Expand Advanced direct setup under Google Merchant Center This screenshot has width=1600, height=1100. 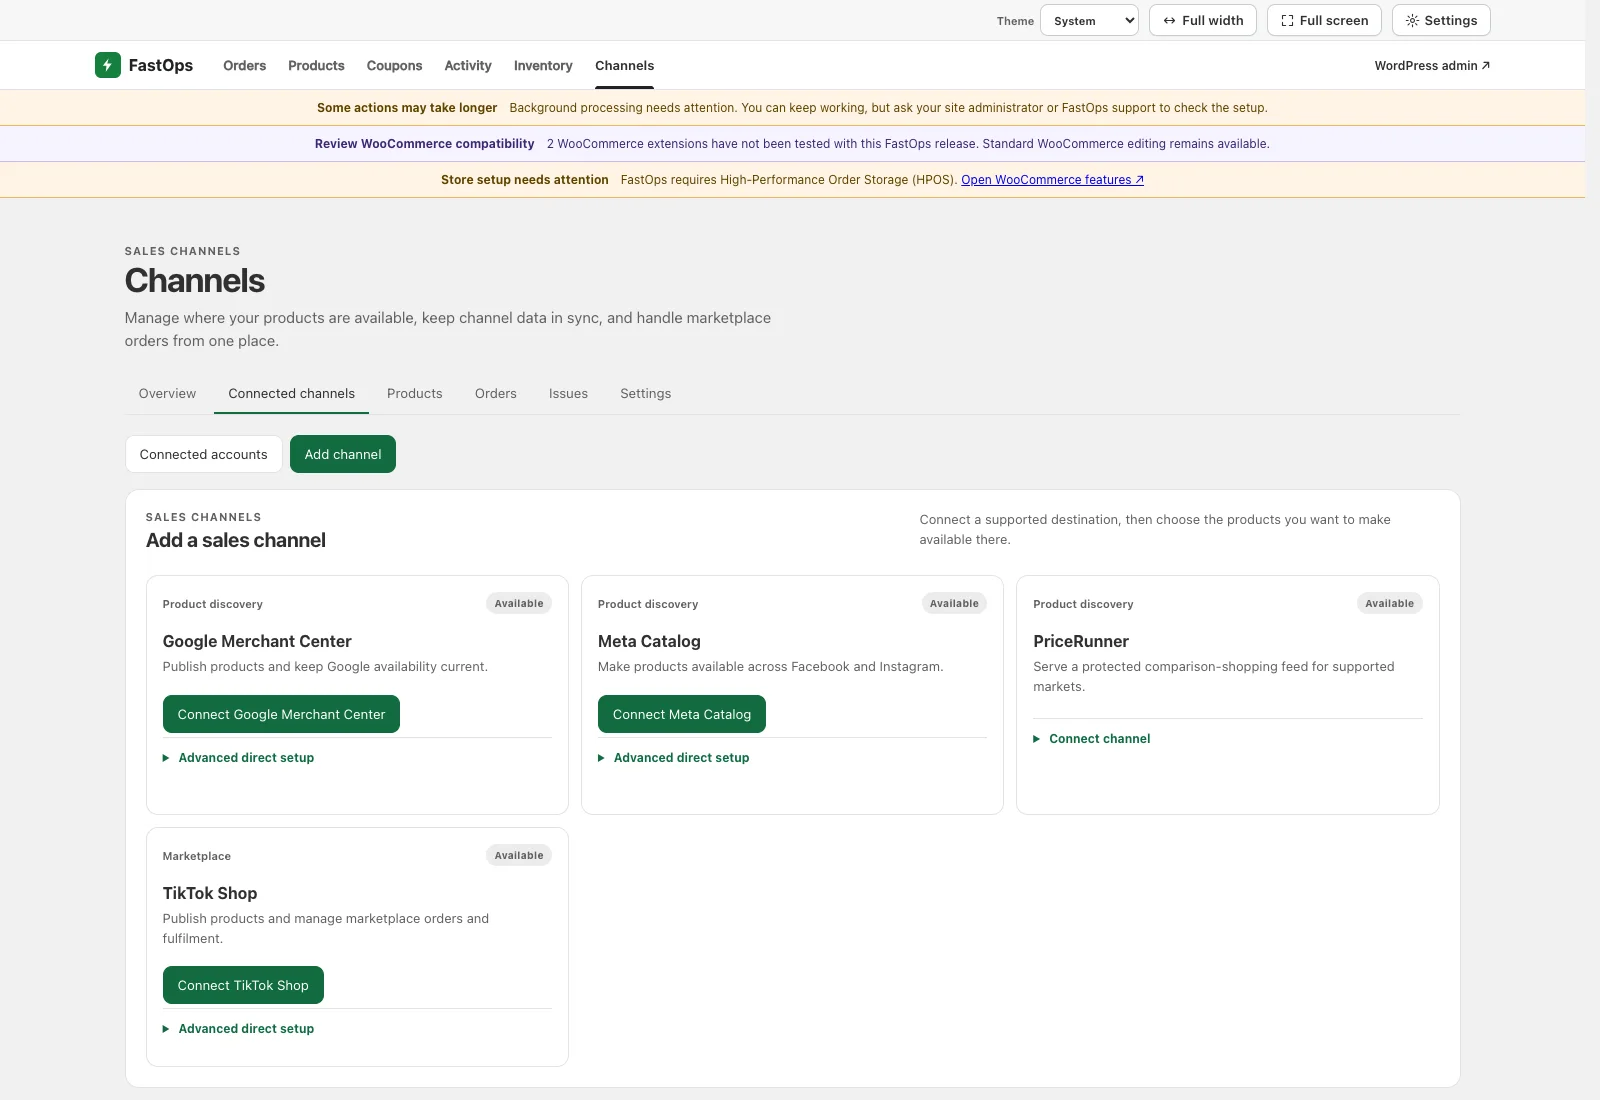point(238,758)
